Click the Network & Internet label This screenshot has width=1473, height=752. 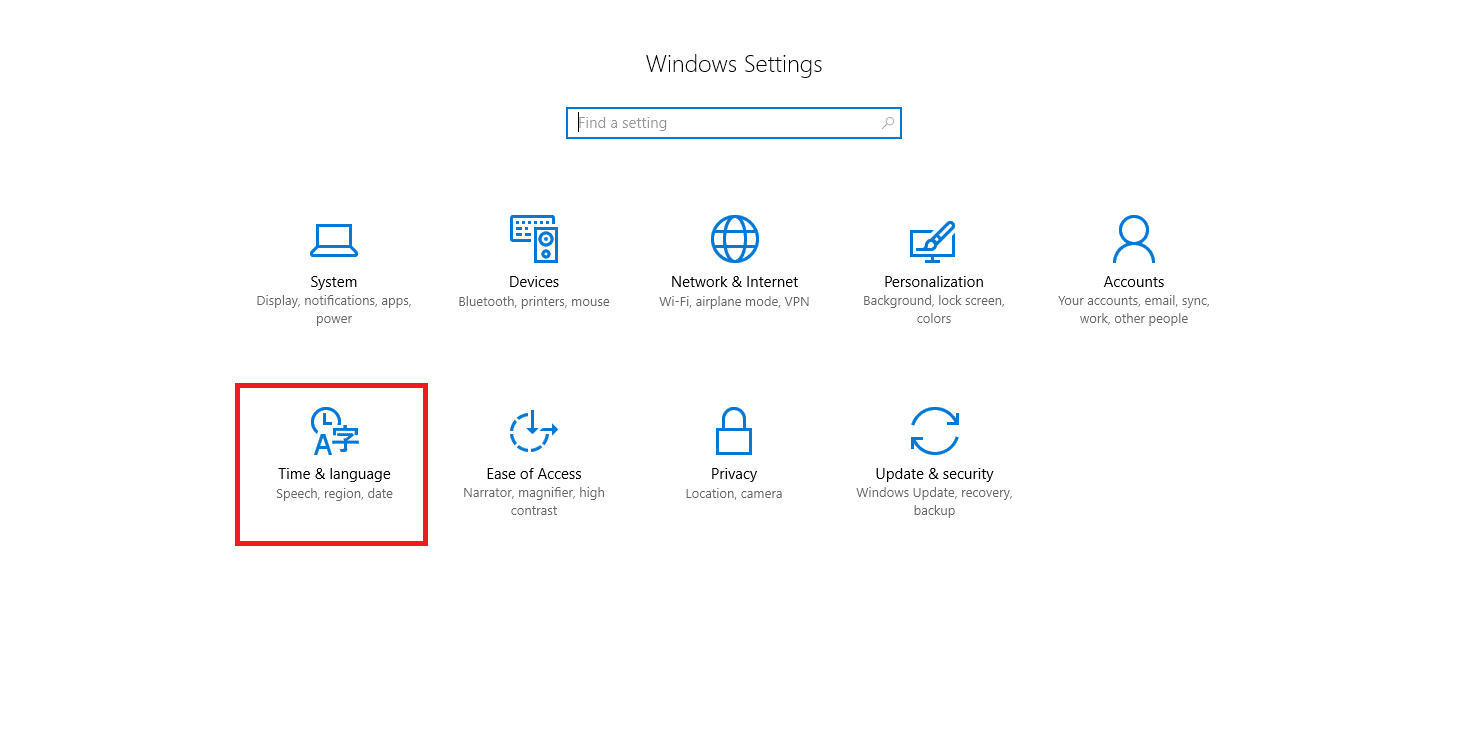[734, 282]
